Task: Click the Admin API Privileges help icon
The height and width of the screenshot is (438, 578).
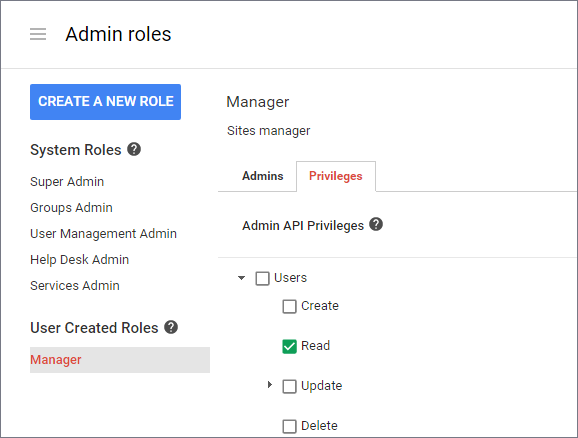Action: 376,224
